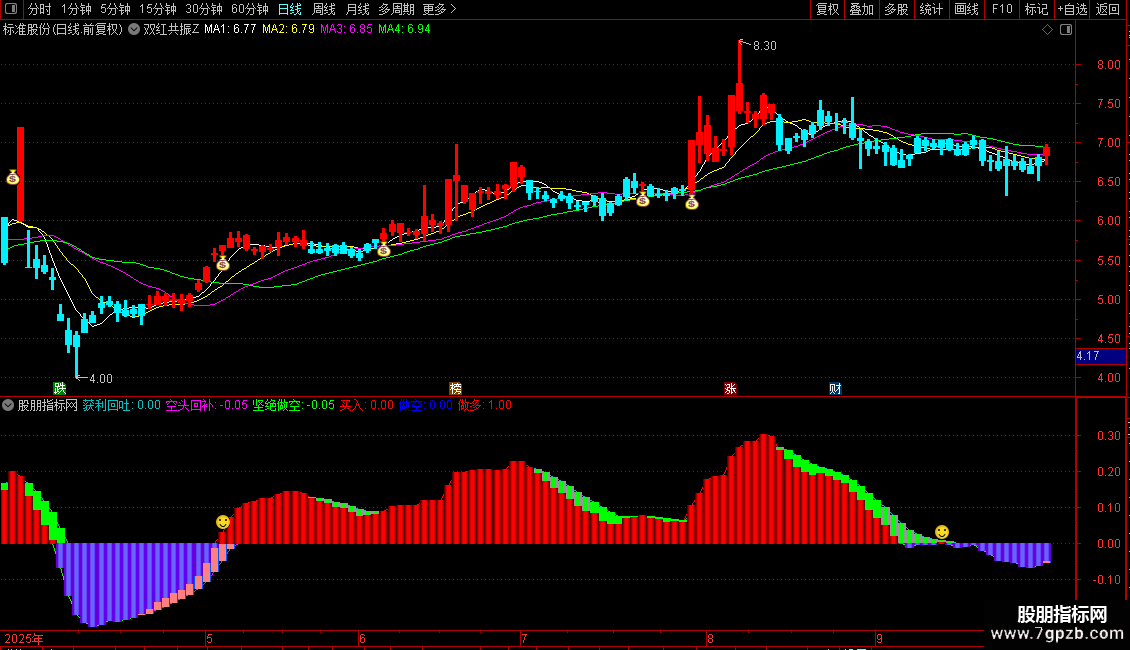Switch to the 5分钟 period
This screenshot has height=650, width=1130.
pyautogui.click(x=115, y=9)
